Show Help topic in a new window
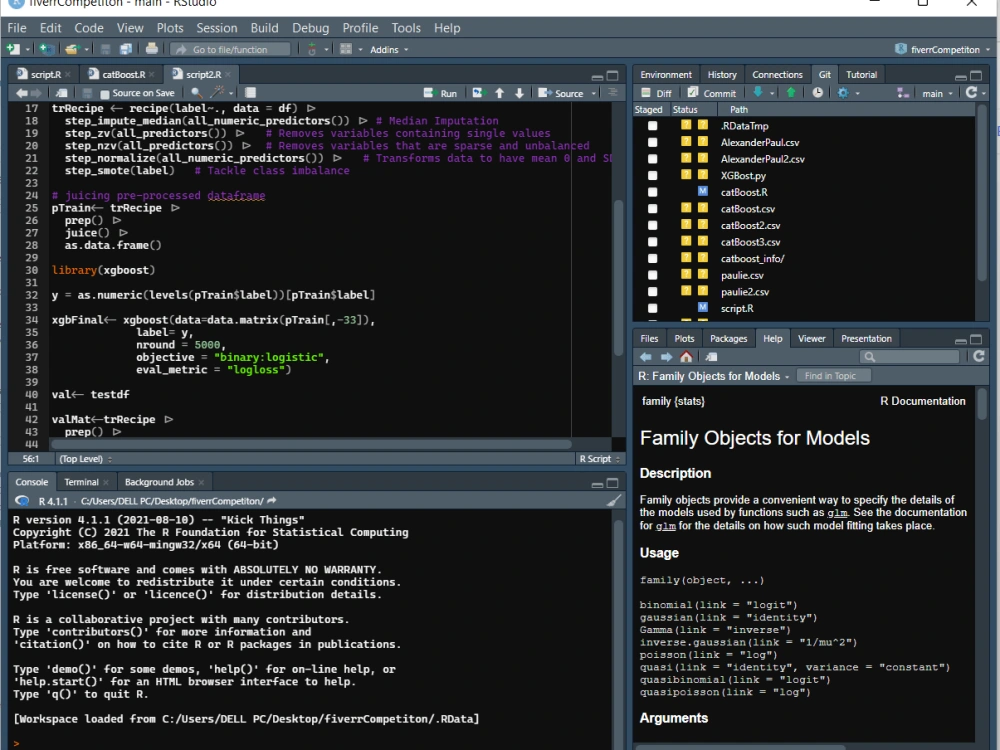 (x=711, y=357)
